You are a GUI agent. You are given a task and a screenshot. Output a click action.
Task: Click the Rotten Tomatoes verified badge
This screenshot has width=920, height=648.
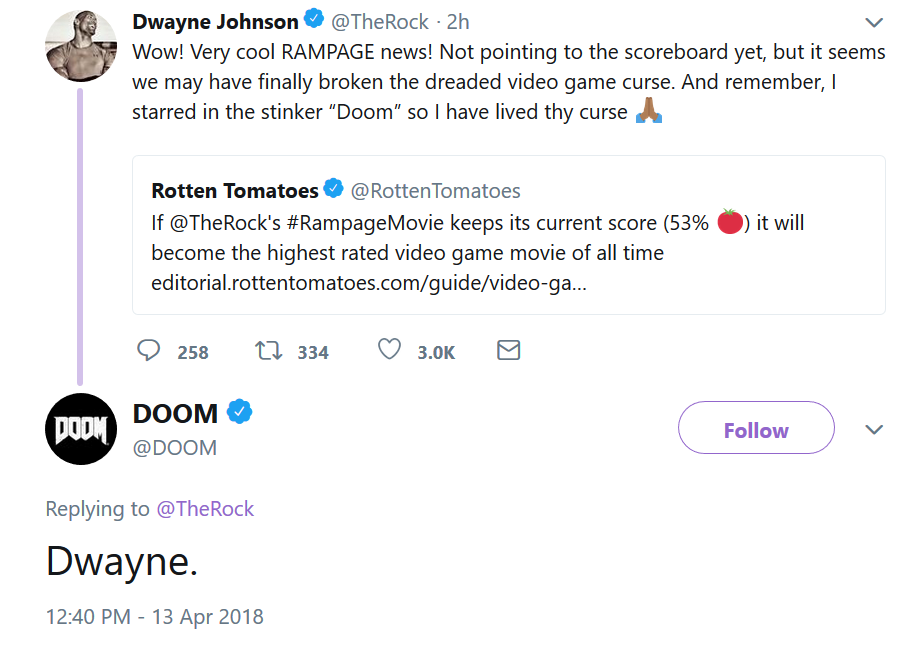[x=334, y=189]
